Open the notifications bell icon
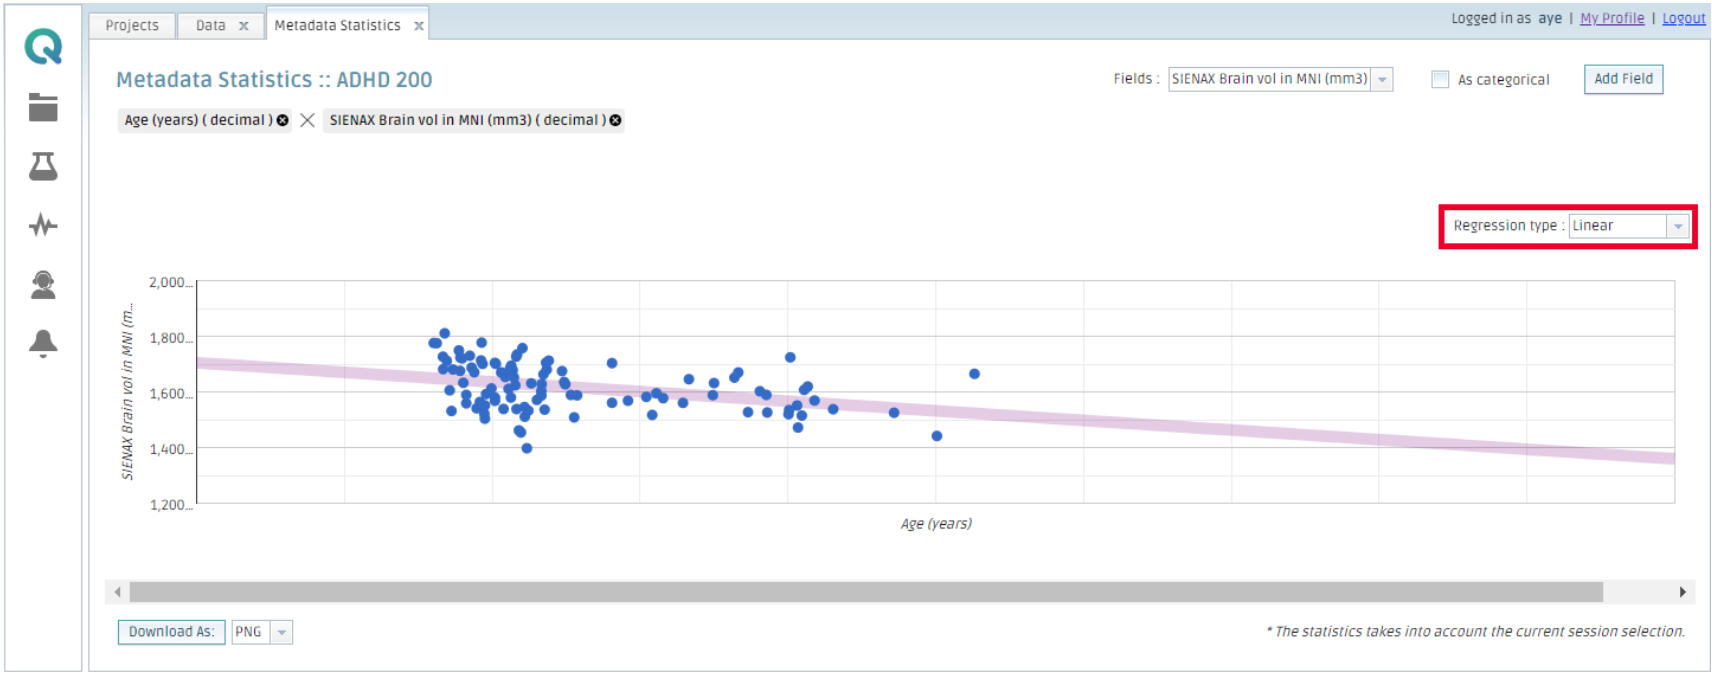The height and width of the screenshot is (673, 1712). tap(43, 344)
